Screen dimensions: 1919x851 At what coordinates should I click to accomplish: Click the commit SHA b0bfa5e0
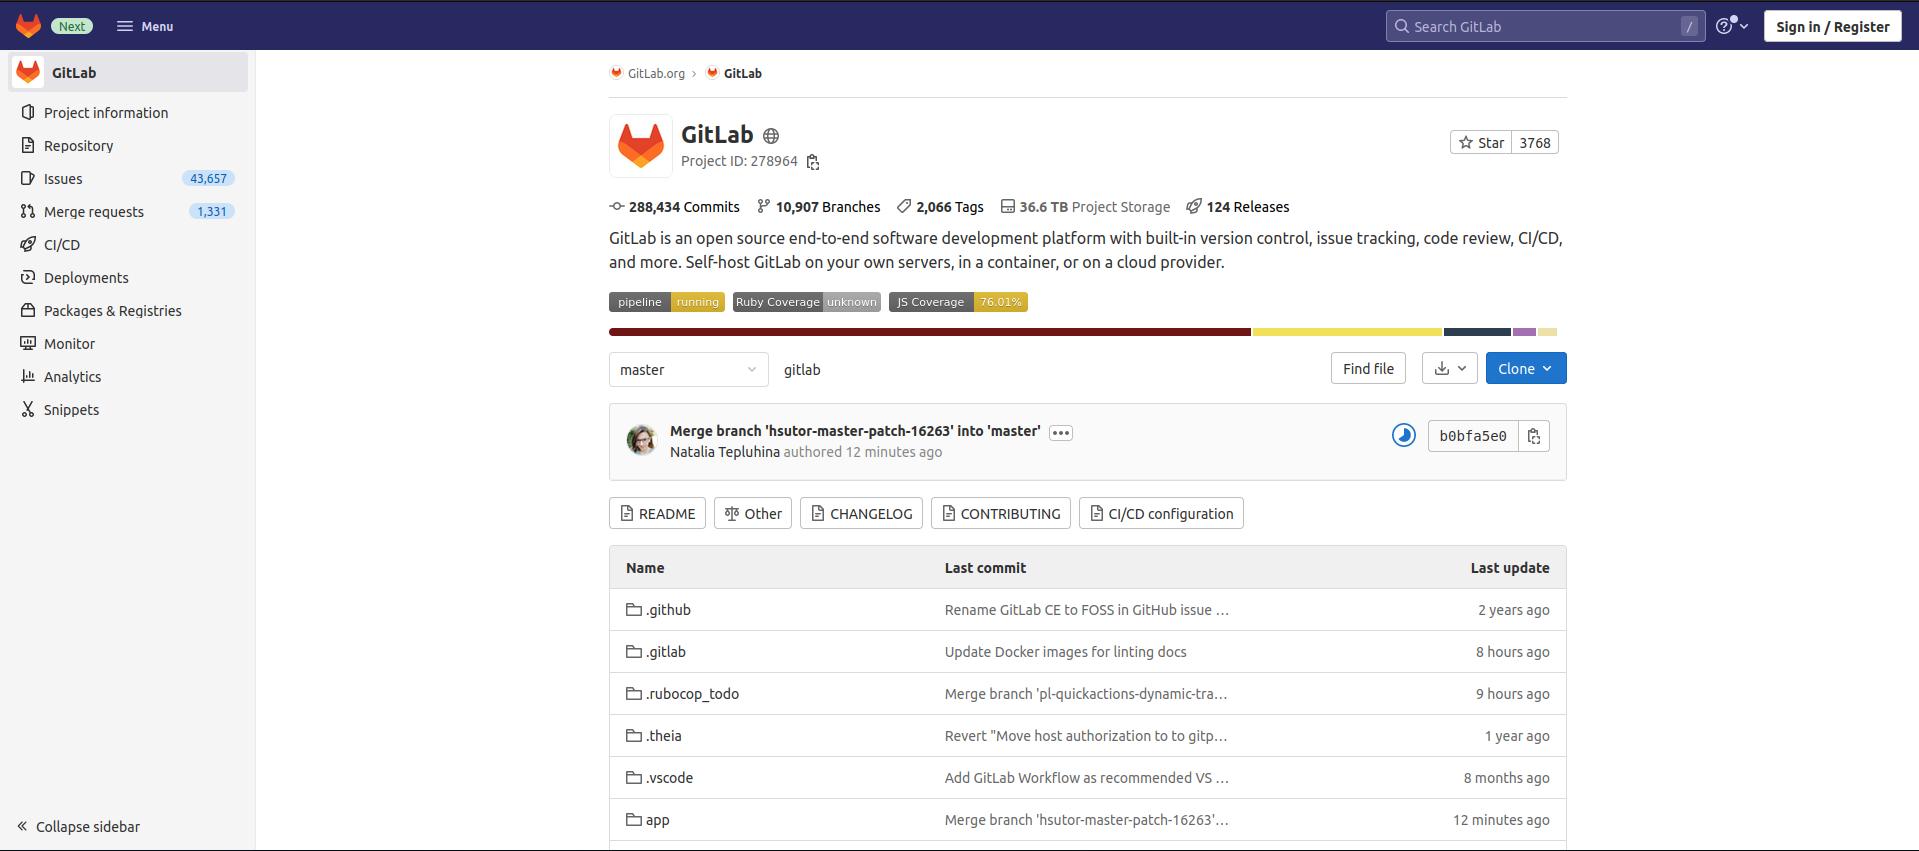[1473, 436]
